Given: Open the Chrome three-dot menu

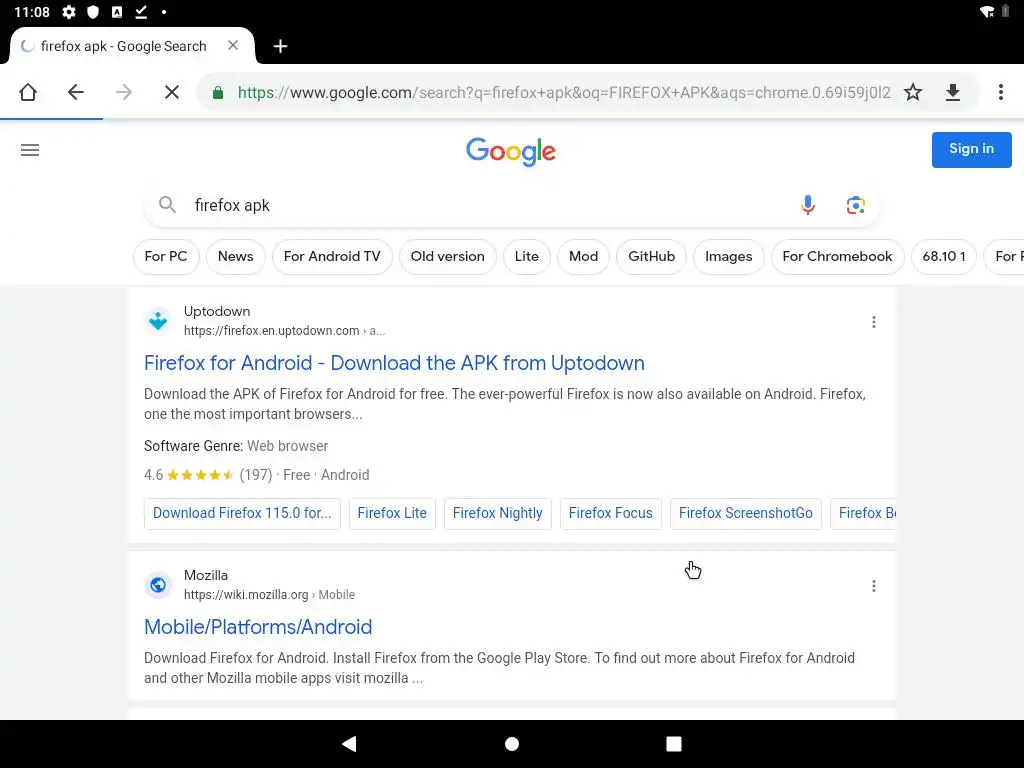Looking at the screenshot, I should click(1000, 92).
